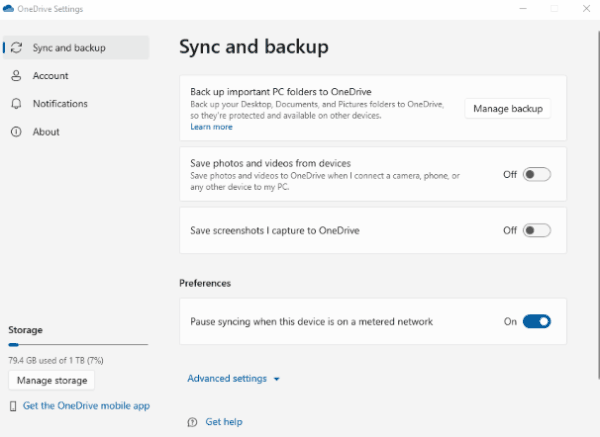Click the OneDrive cloud icon in title bar
The width and height of the screenshot is (600, 437).
8,8
